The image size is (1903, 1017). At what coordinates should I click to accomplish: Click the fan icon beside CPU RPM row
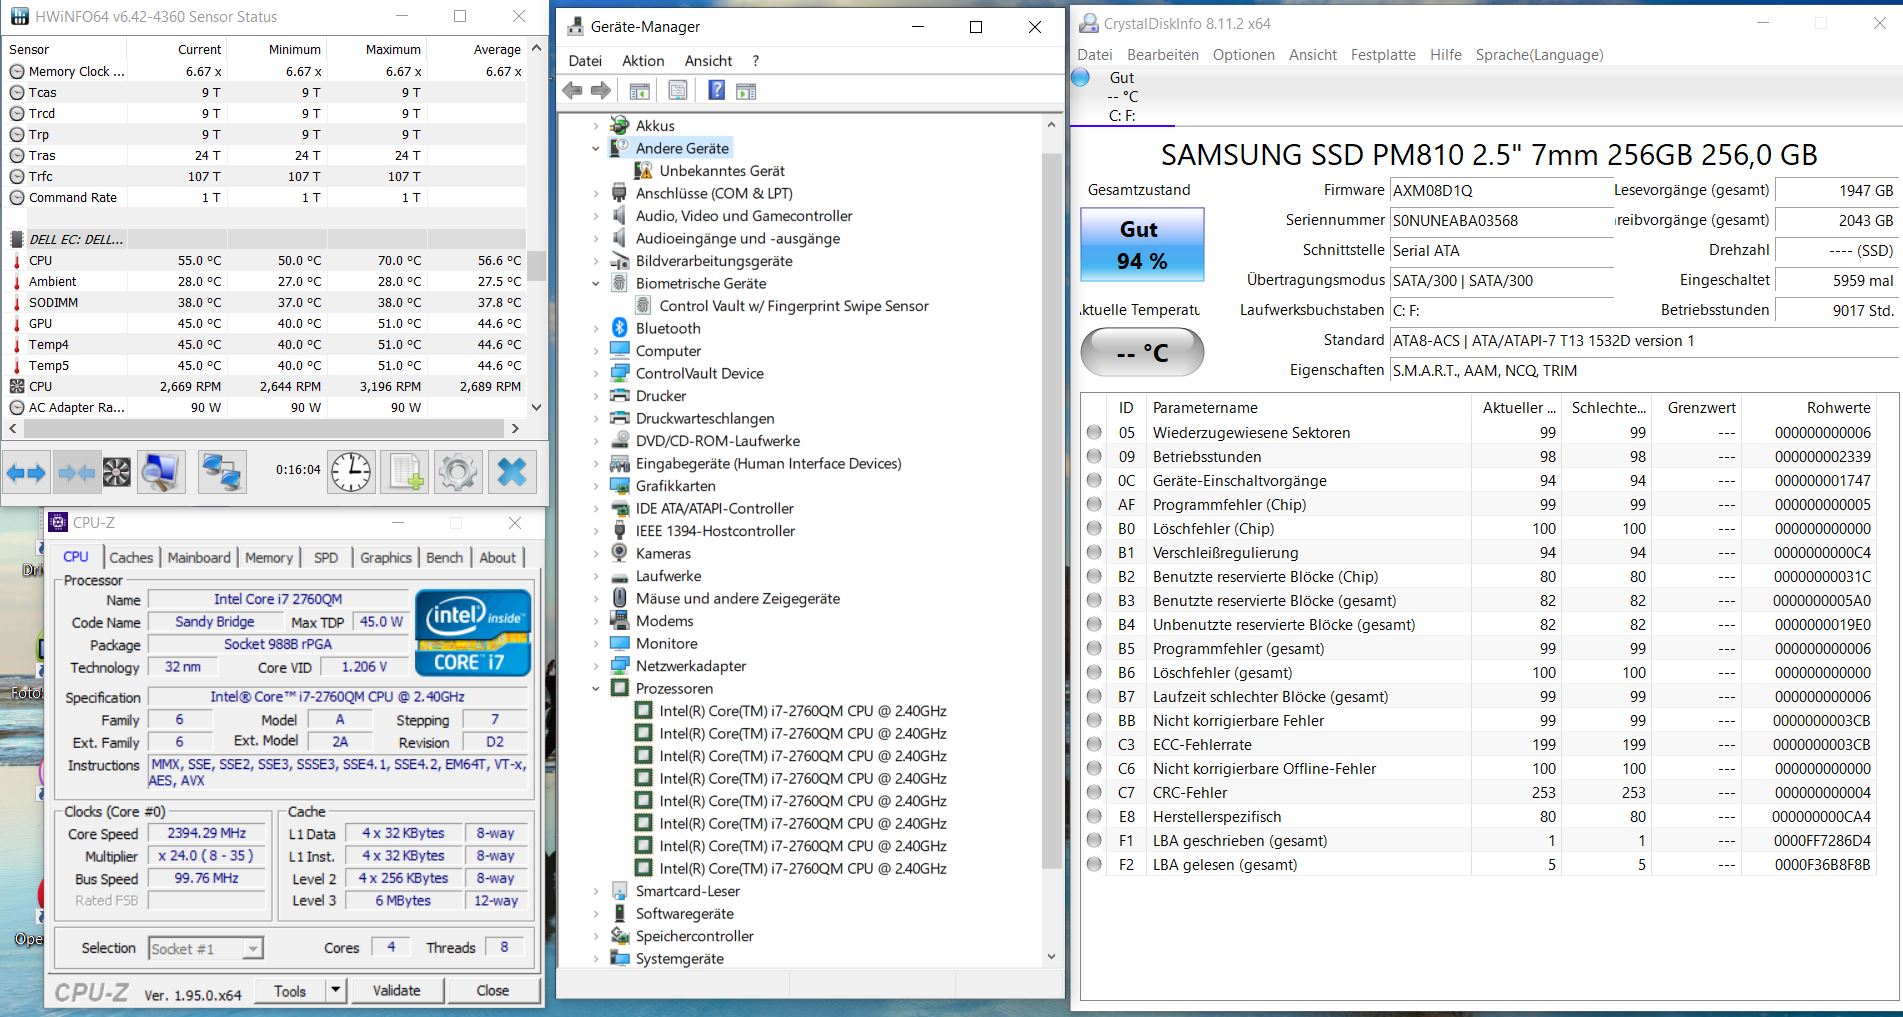pyautogui.click(x=17, y=386)
